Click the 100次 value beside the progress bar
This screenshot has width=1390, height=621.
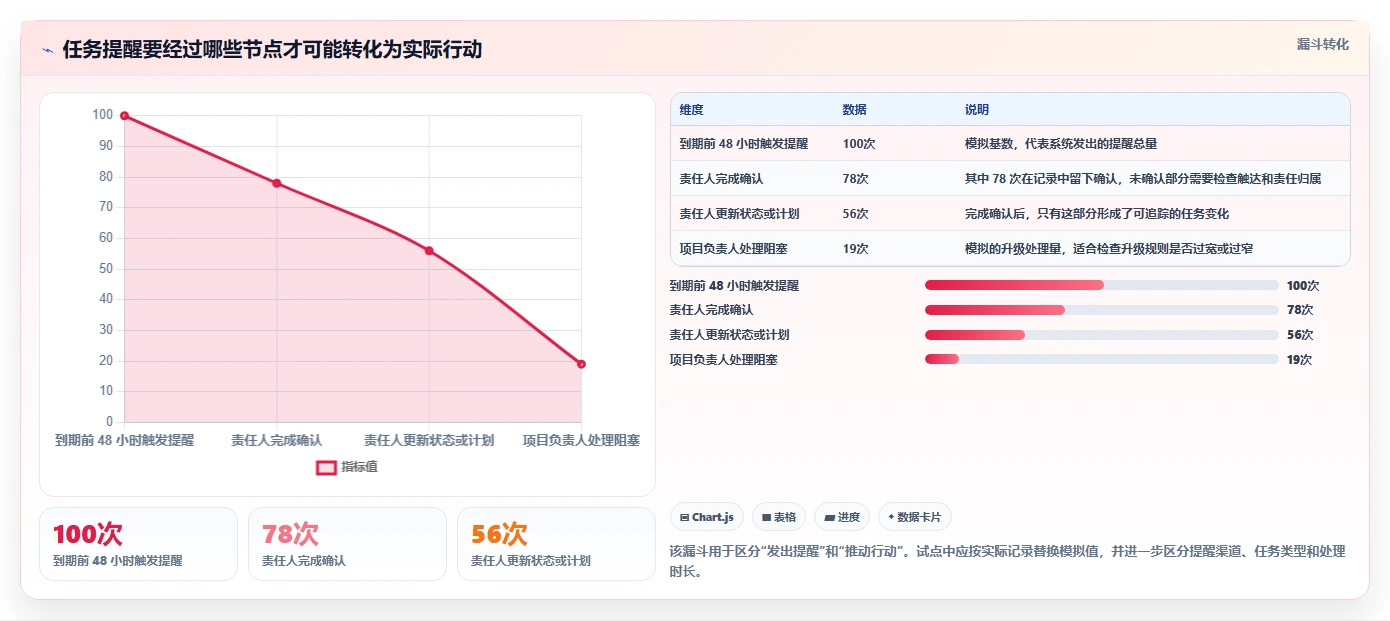tap(1303, 286)
